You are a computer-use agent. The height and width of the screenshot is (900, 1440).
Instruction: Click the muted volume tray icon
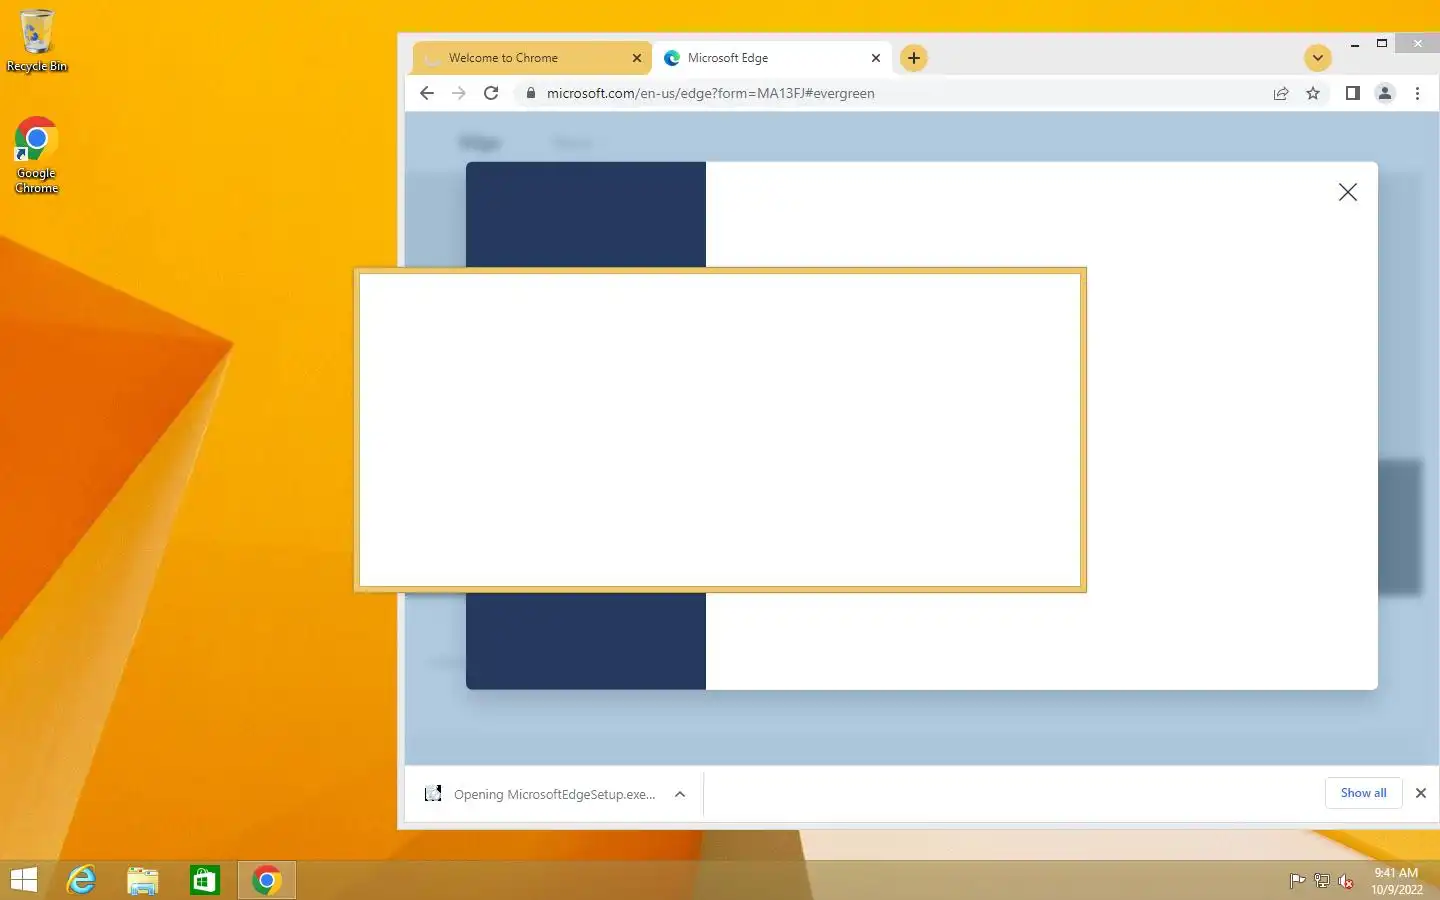pos(1346,881)
